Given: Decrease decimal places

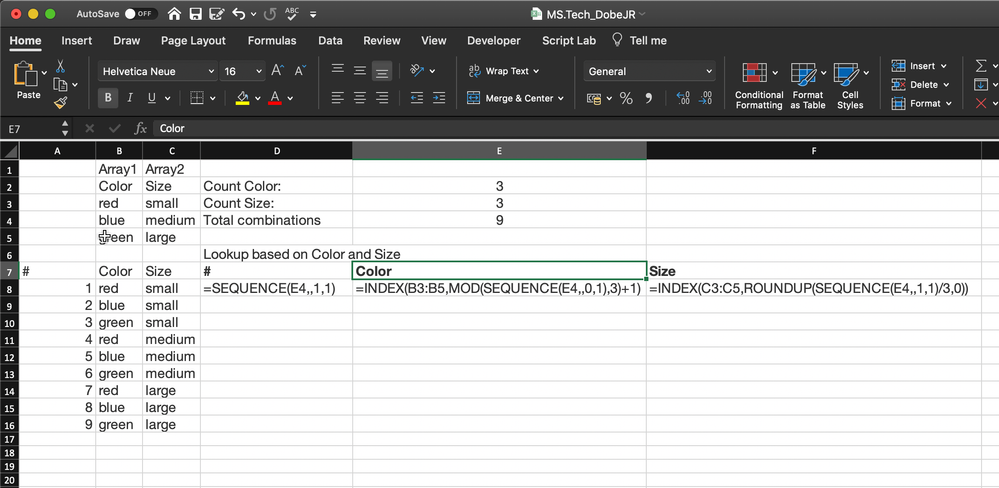Looking at the screenshot, I should click(705, 98).
